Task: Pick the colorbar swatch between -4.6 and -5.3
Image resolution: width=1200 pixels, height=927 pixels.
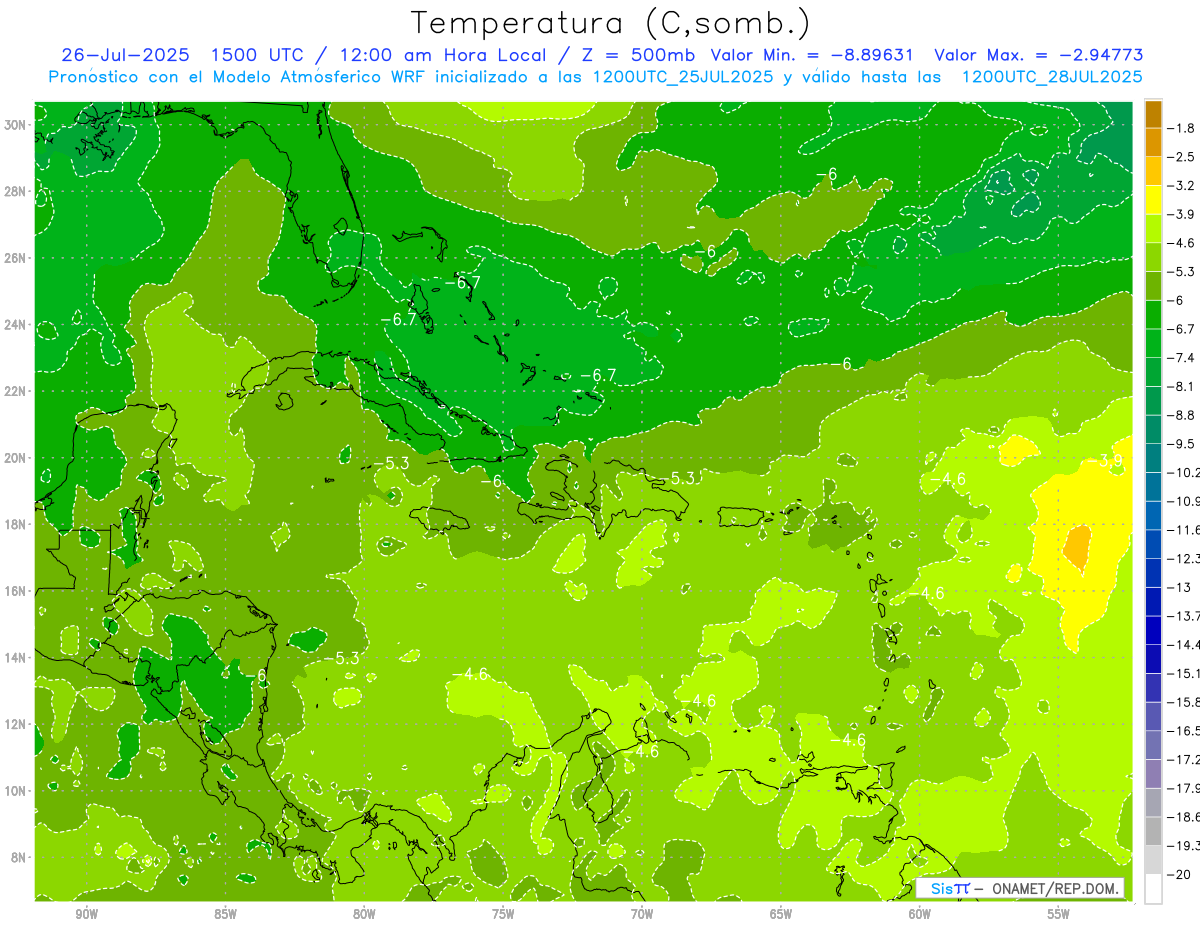Action: point(1153,257)
